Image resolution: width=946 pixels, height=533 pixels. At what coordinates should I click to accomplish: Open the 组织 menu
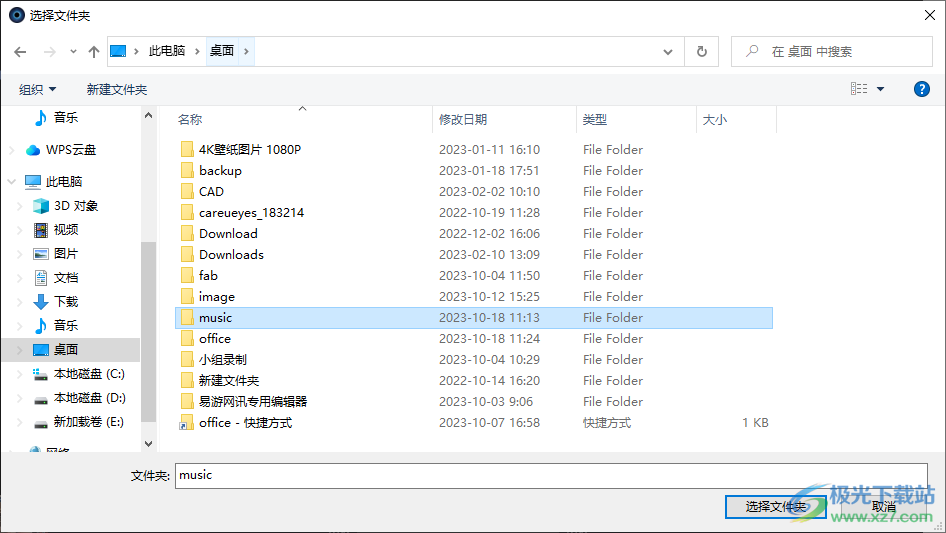click(x=37, y=89)
